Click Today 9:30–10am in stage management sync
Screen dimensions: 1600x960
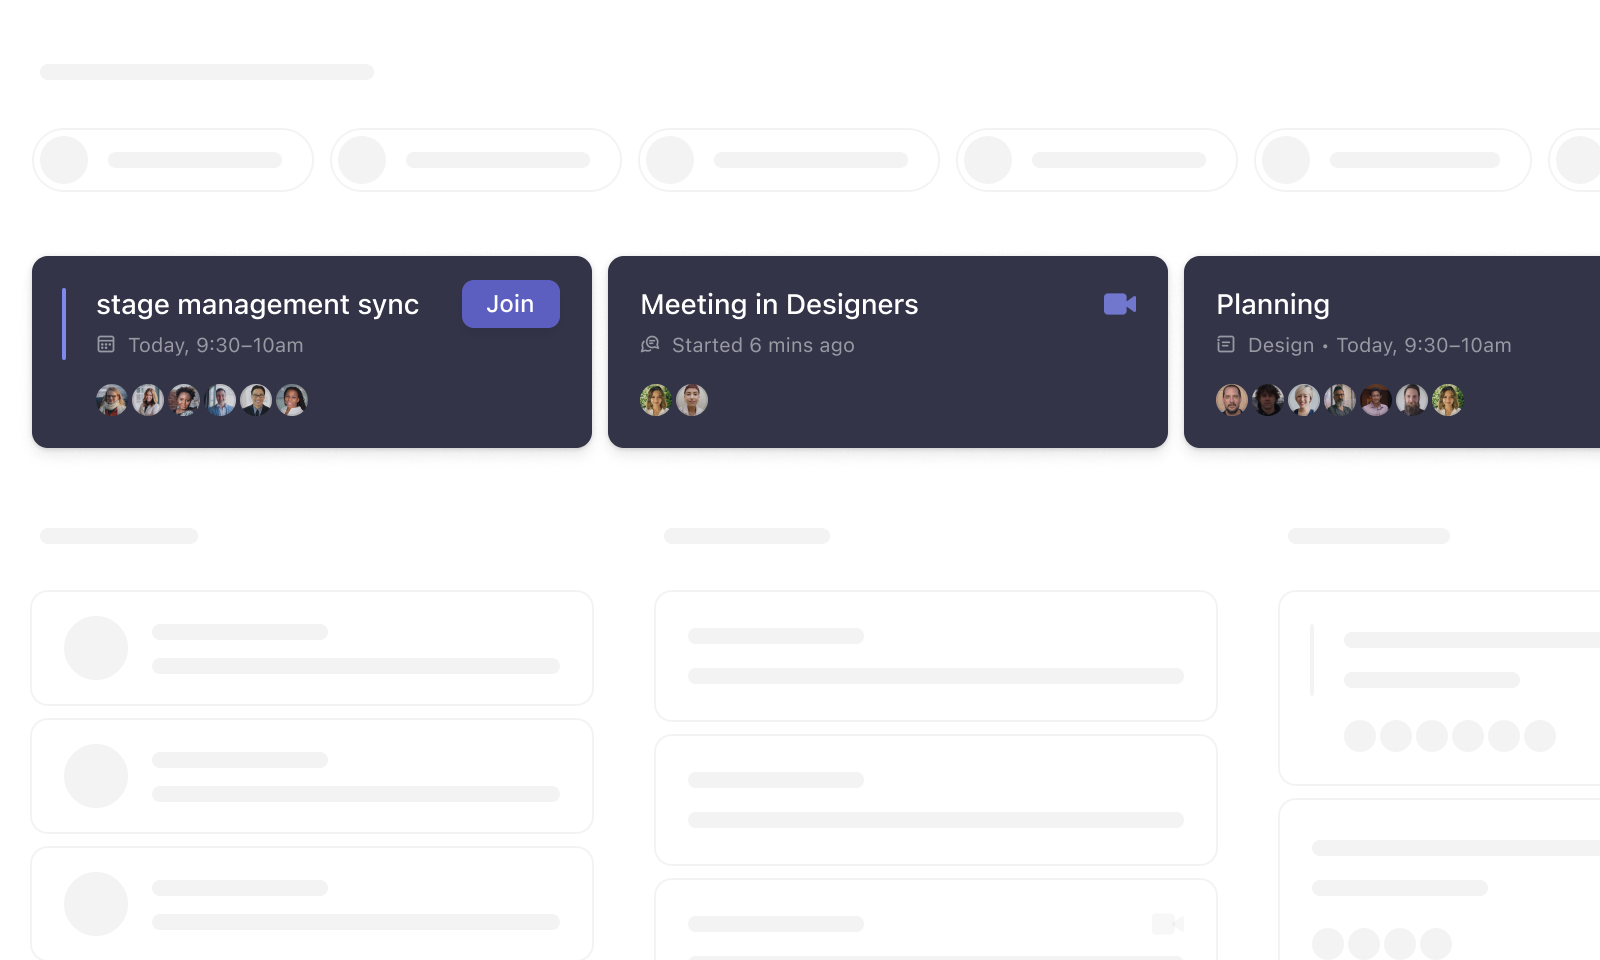pos(216,345)
